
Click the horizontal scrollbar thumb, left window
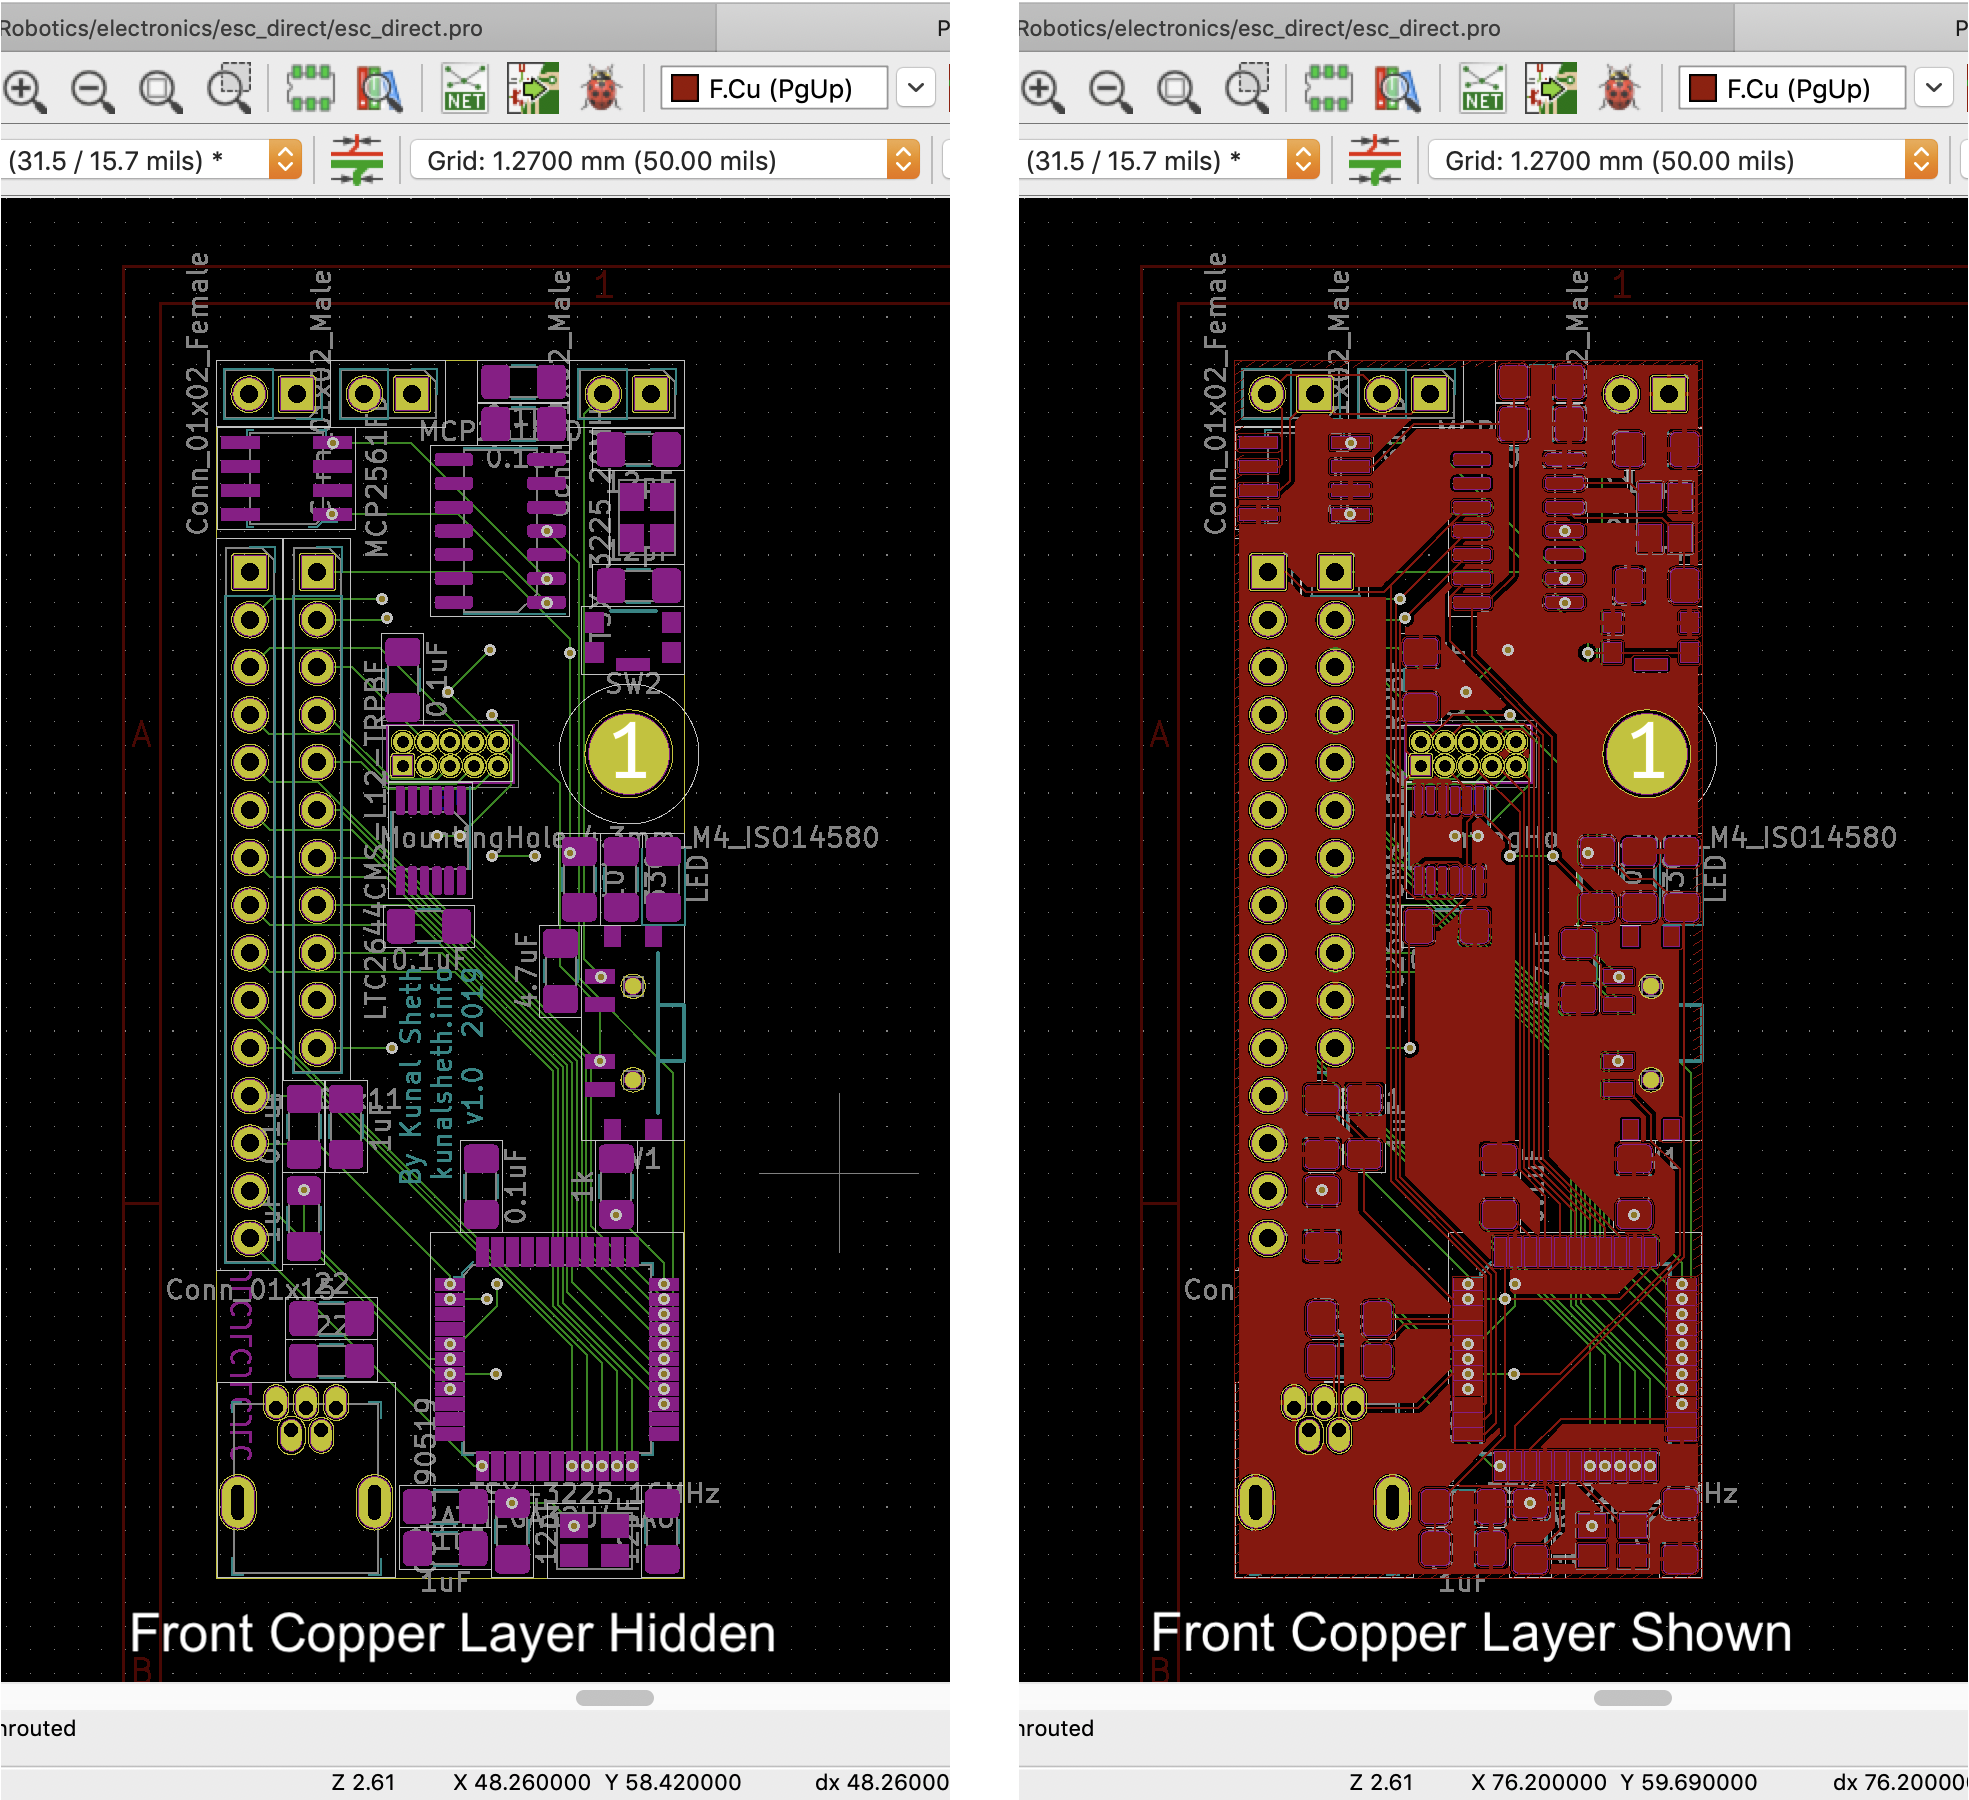(615, 1698)
